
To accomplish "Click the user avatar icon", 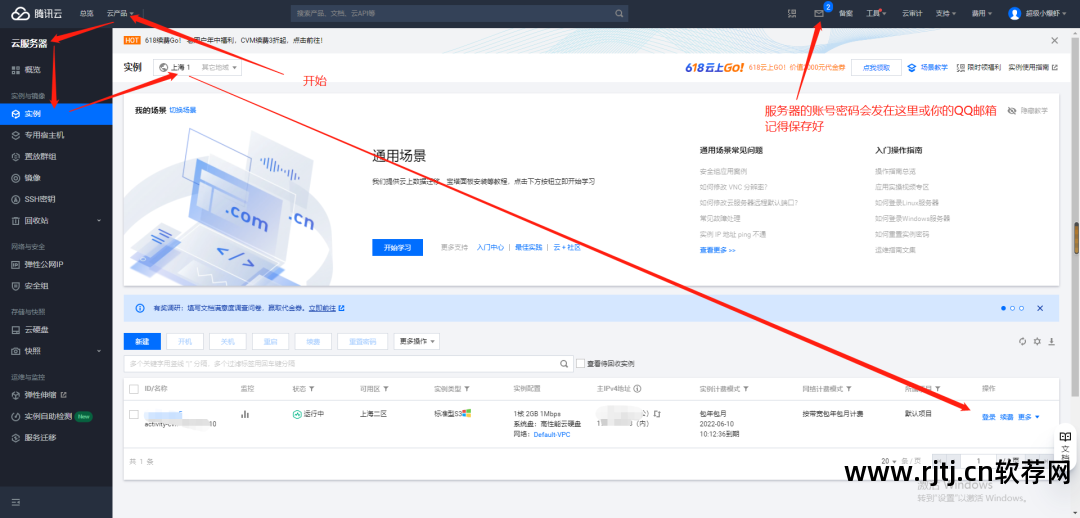I will [1014, 13].
